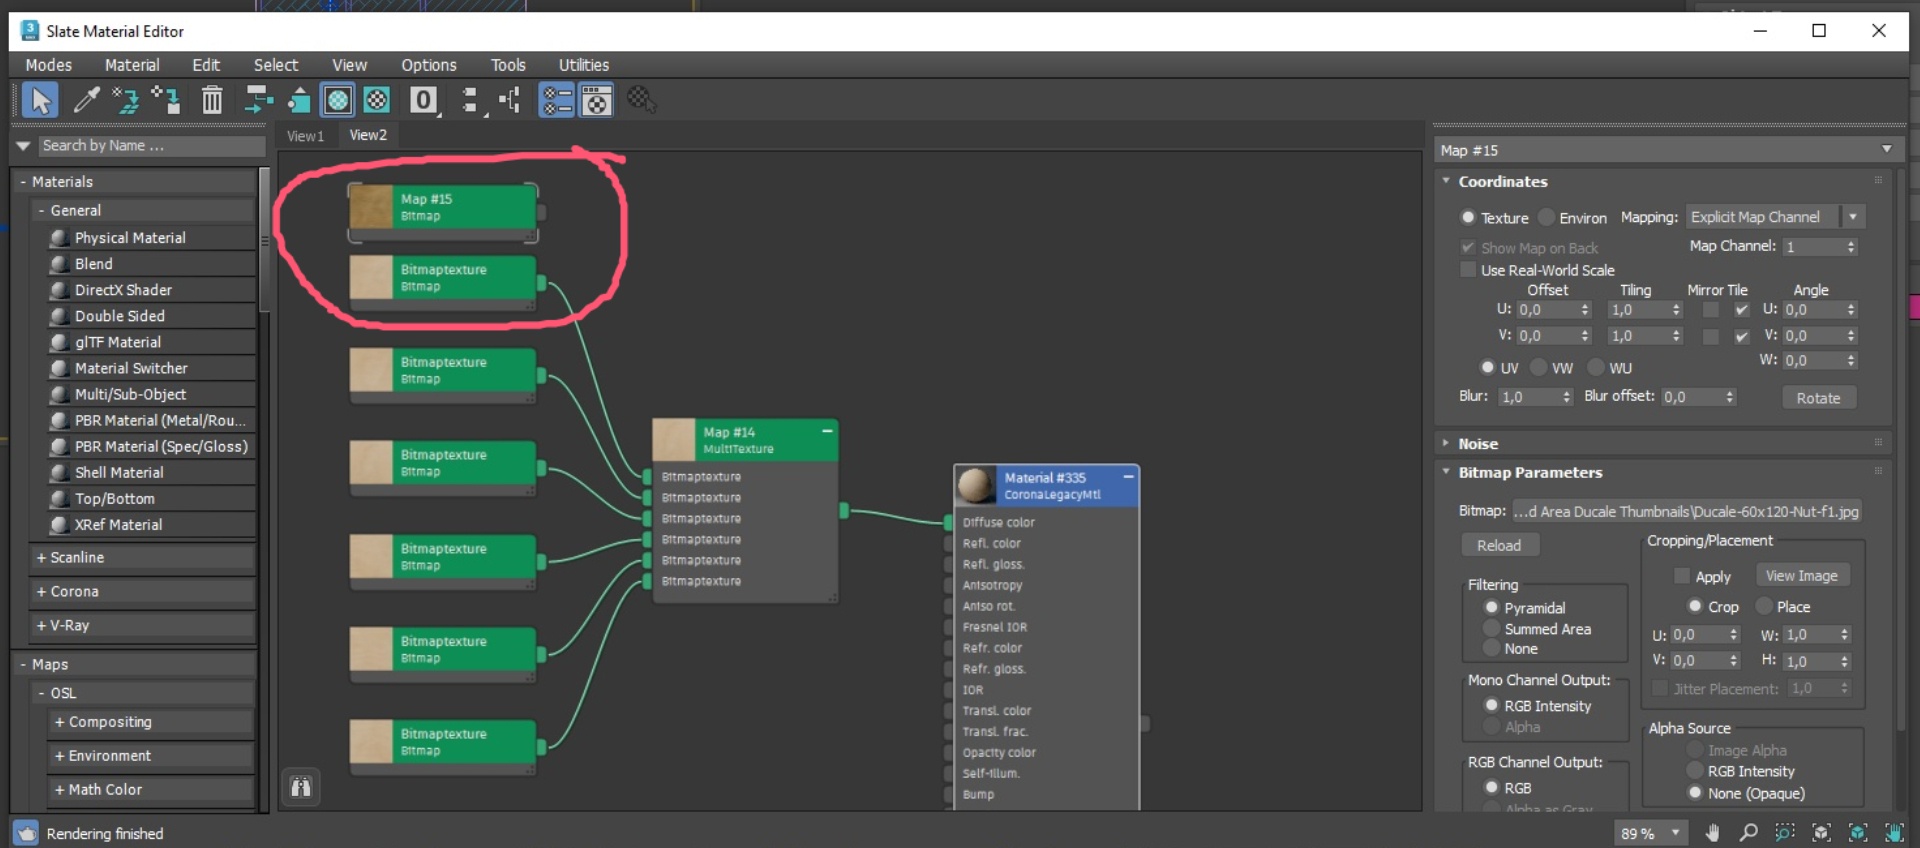The height and width of the screenshot is (848, 1920).
Task: Enable Use Real-World Scale checkbox
Action: tap(1468, 270)
